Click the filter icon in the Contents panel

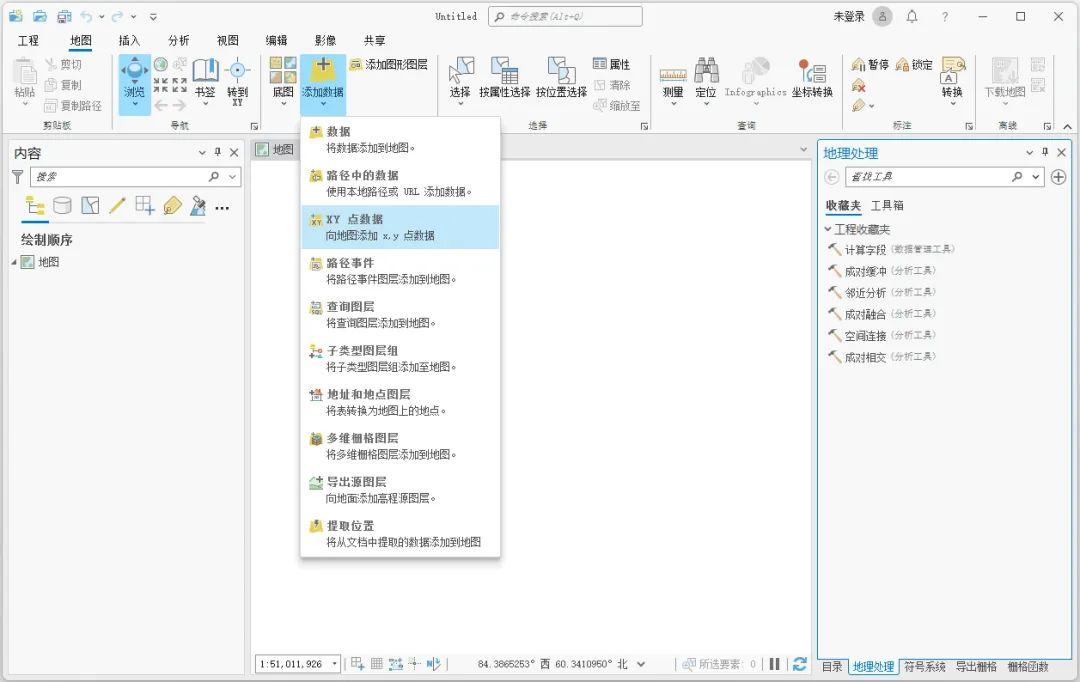pyautogui.click(x=19, y=176)
